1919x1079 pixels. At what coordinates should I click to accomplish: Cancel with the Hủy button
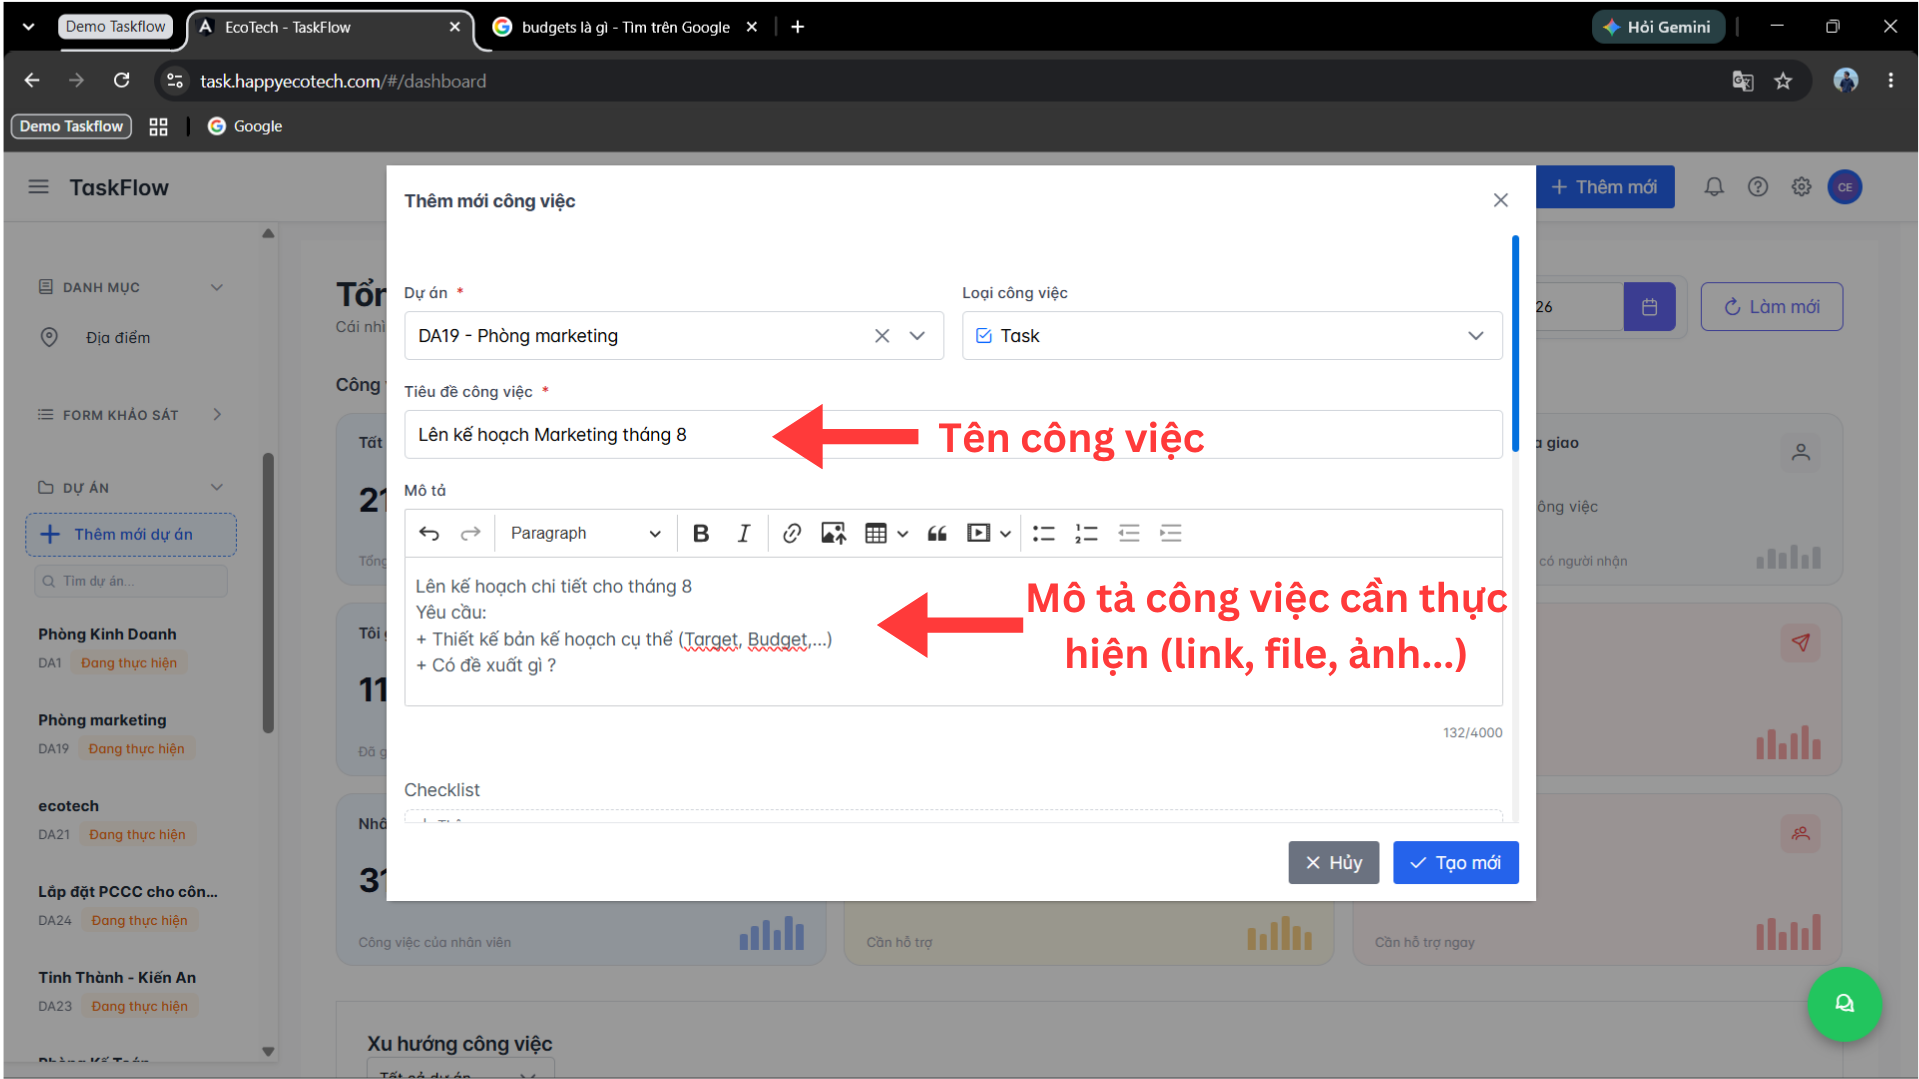(1333, 862)
